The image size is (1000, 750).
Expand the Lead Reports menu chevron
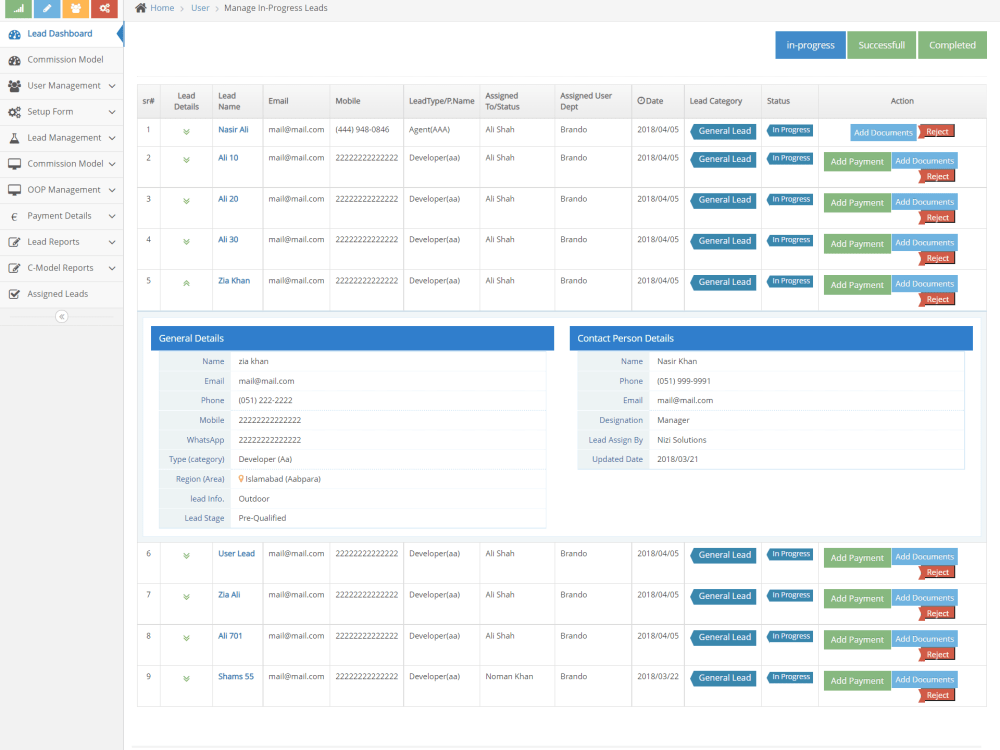[x=112, y=242]
